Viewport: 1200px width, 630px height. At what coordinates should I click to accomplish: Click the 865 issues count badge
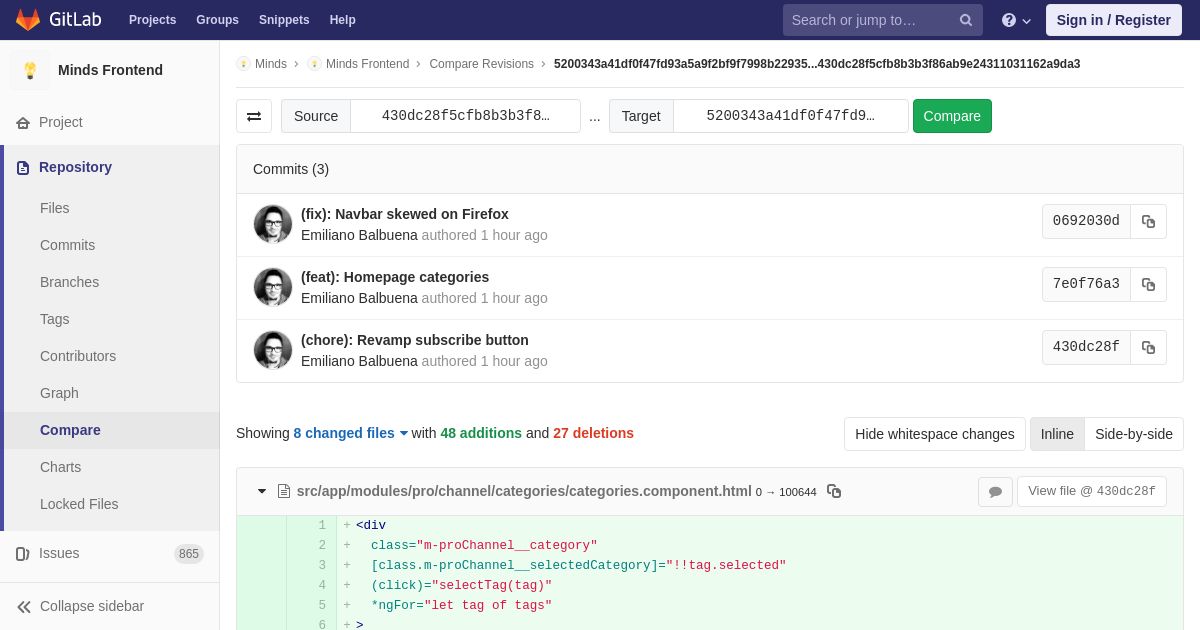[189, 553]
